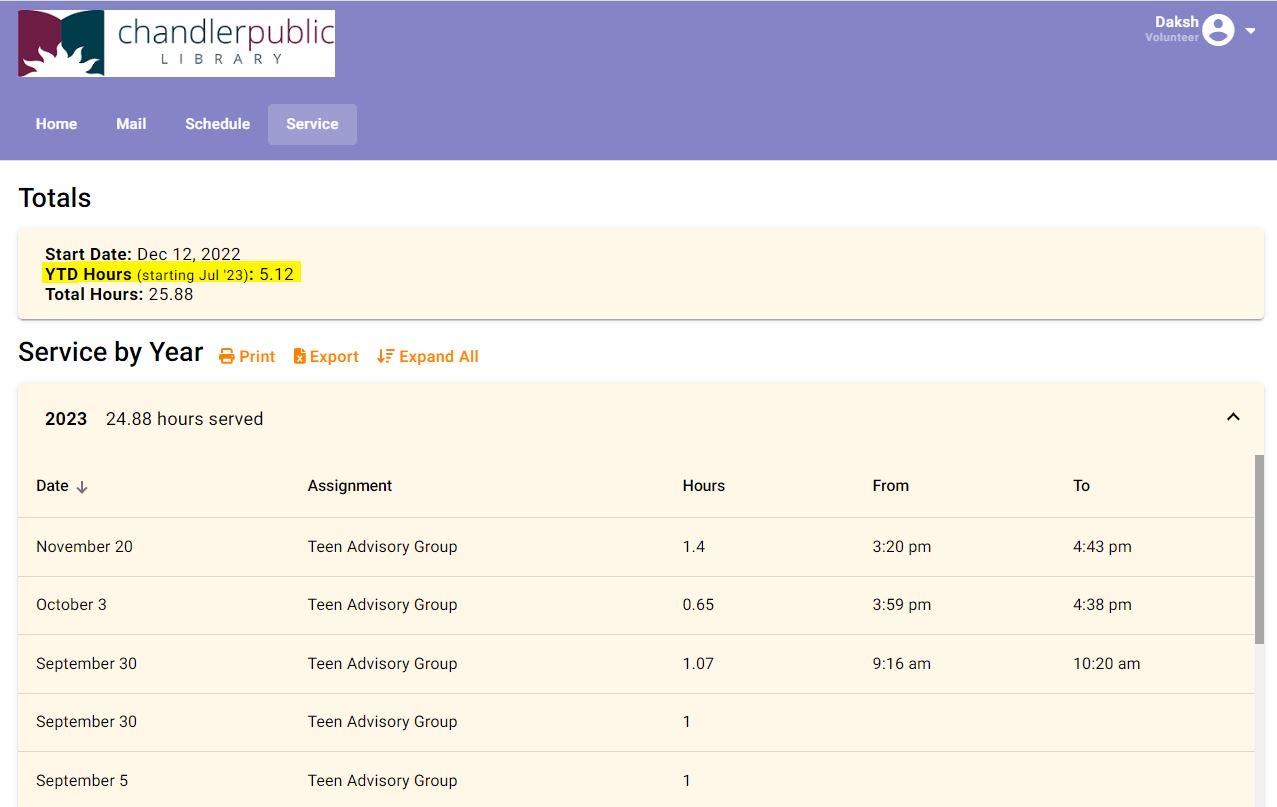Click the Expand All link
The width and height of the screenshot is (1277, 807).
(x=428, y=357)
